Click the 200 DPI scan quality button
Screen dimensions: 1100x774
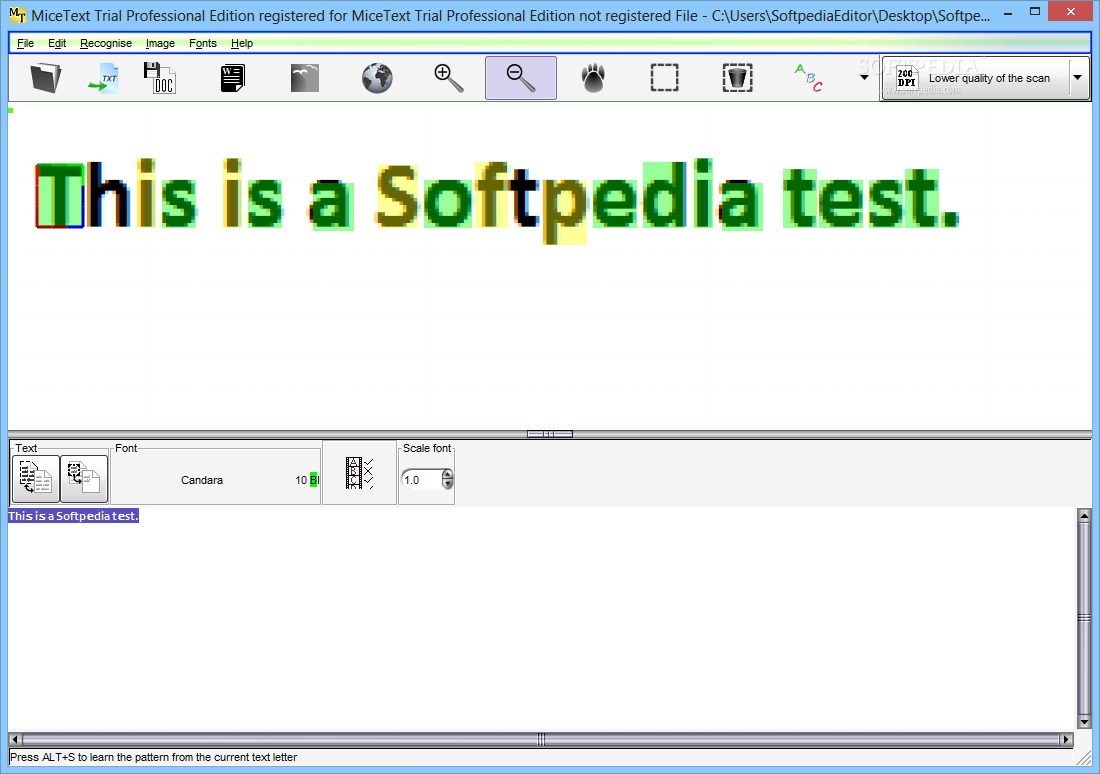(x=975, y=79)
